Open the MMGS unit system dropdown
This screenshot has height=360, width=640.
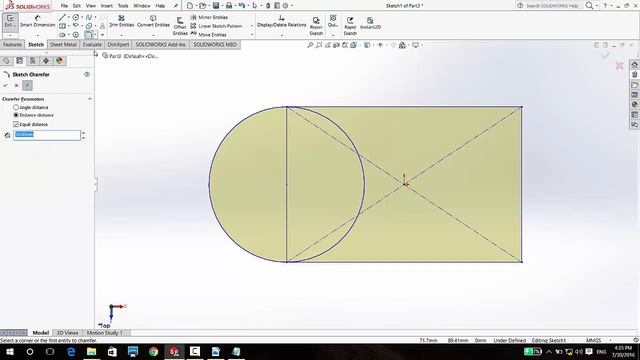[610, 340]
